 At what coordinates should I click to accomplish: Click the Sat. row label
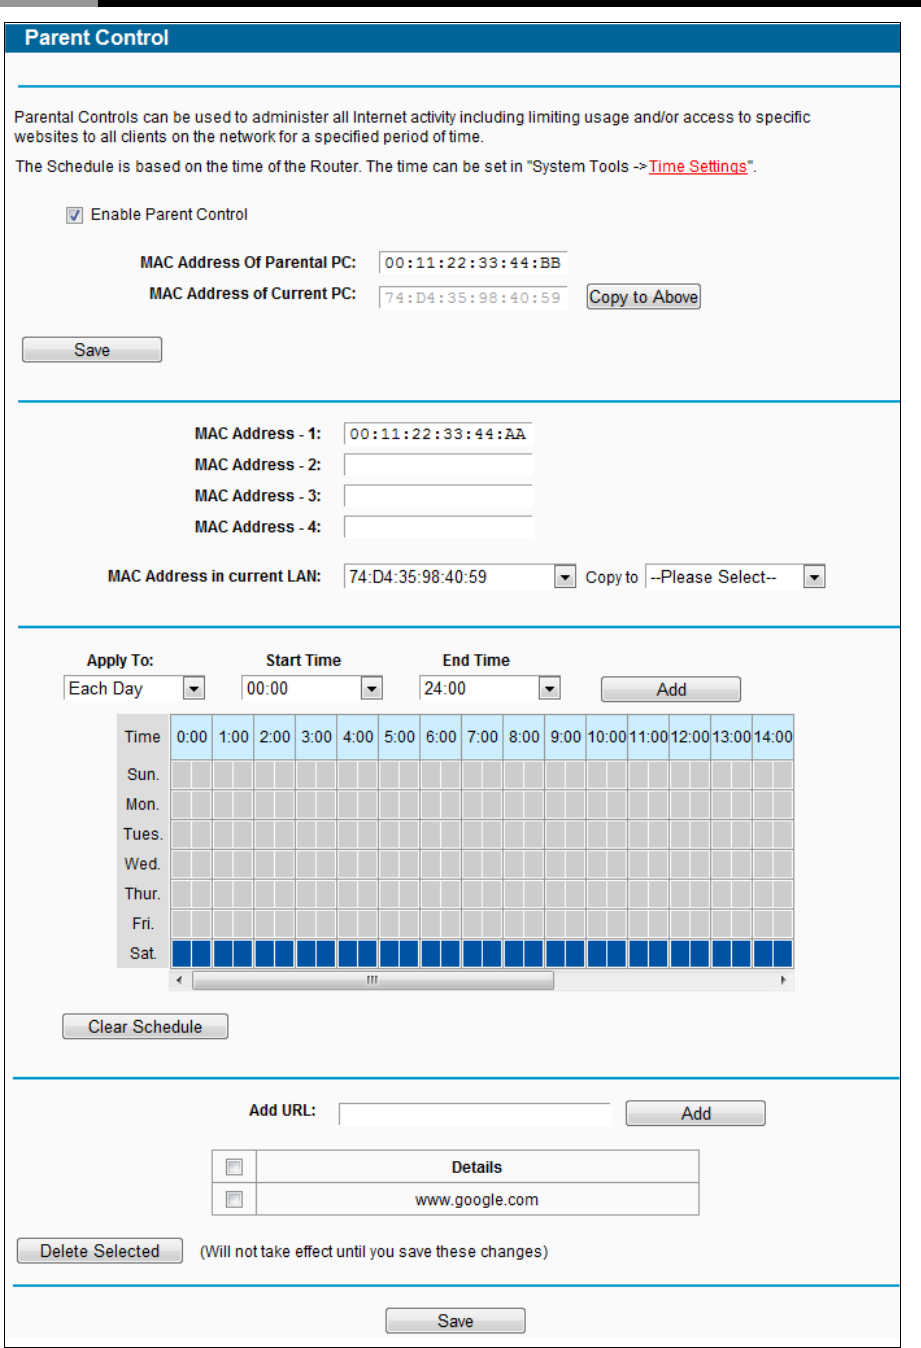pyautogui.click(x=143, y=954)
